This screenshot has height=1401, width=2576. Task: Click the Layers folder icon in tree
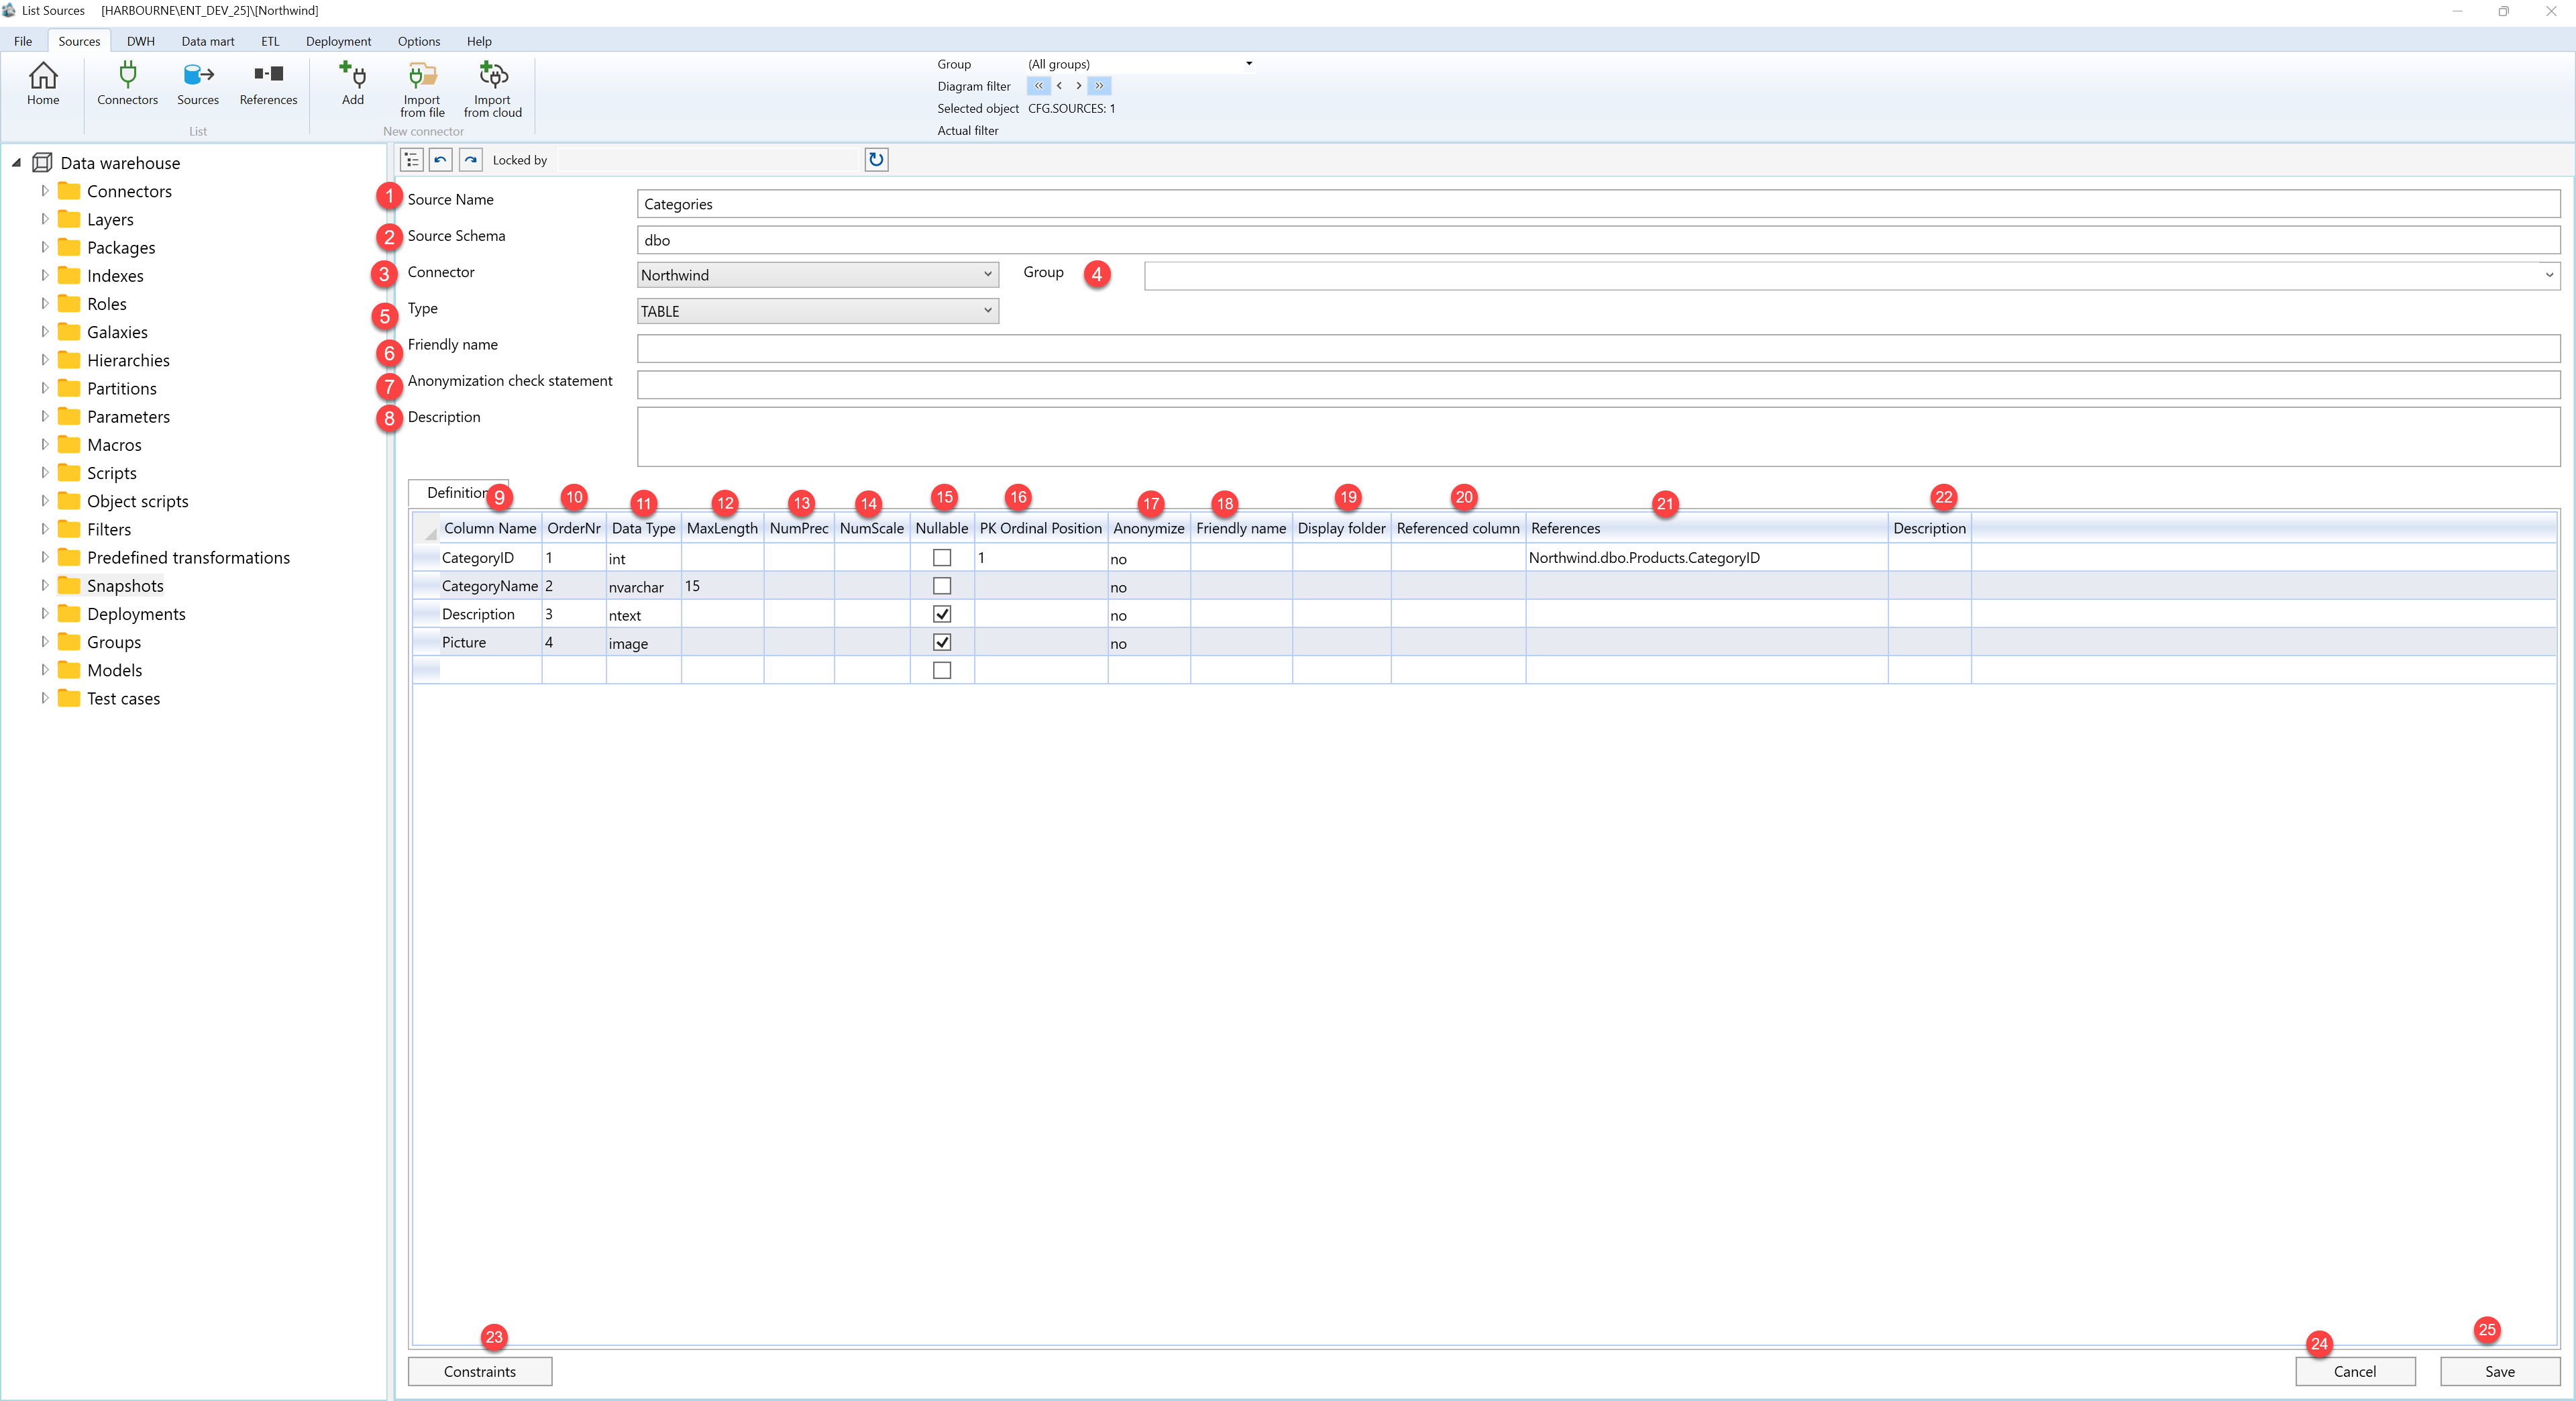(69, 219)
